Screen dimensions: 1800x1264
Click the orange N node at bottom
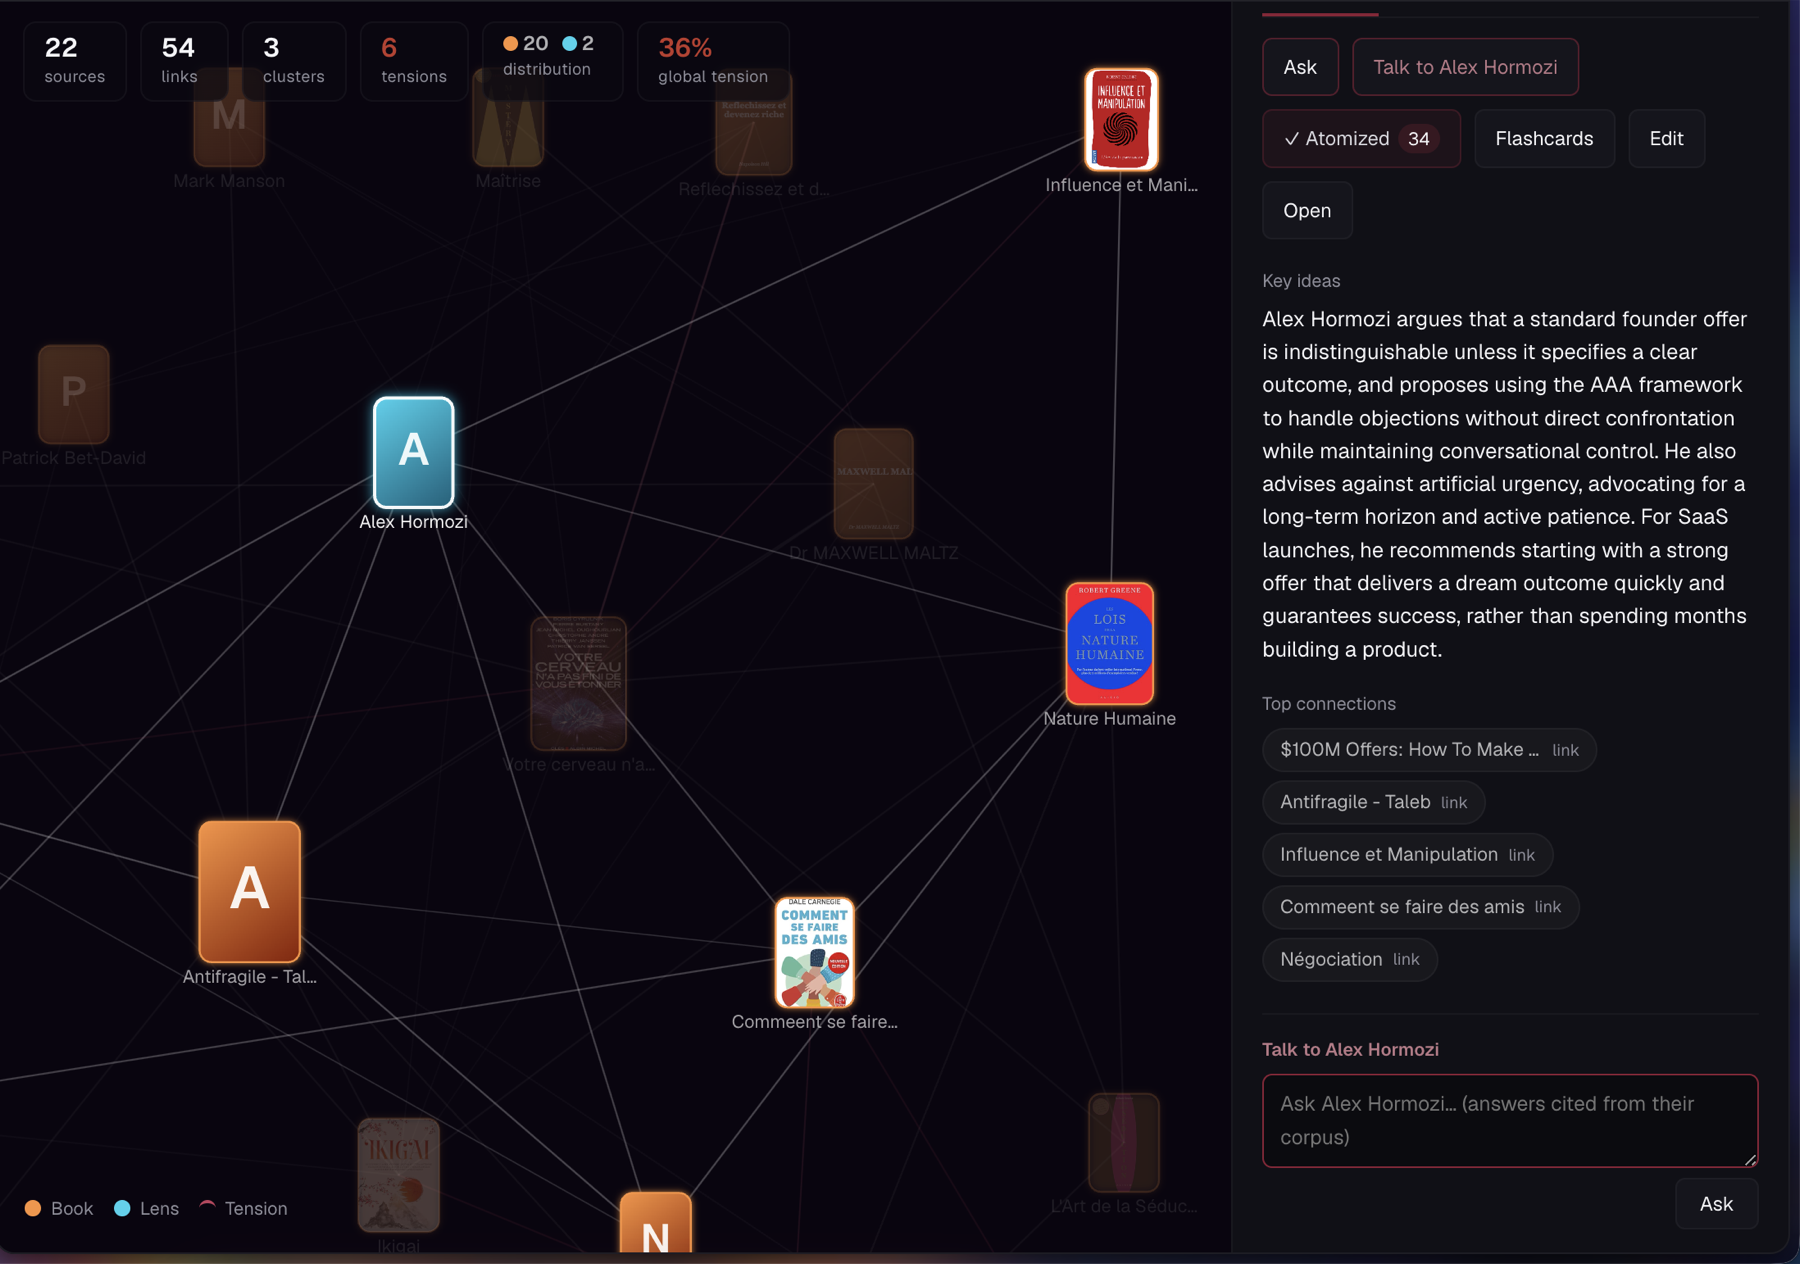655,1222
